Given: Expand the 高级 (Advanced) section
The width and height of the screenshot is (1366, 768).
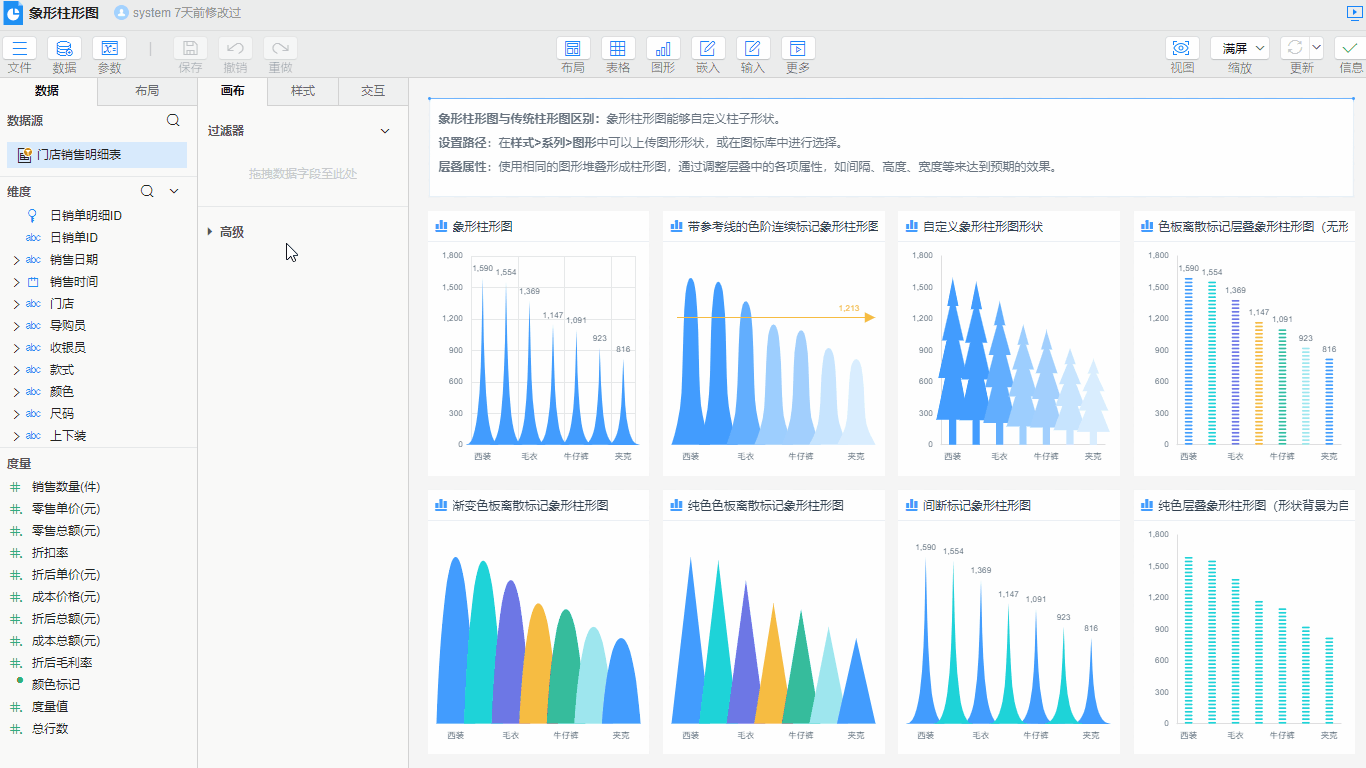Looking at the screenshot, I should [x=210, y=232].
